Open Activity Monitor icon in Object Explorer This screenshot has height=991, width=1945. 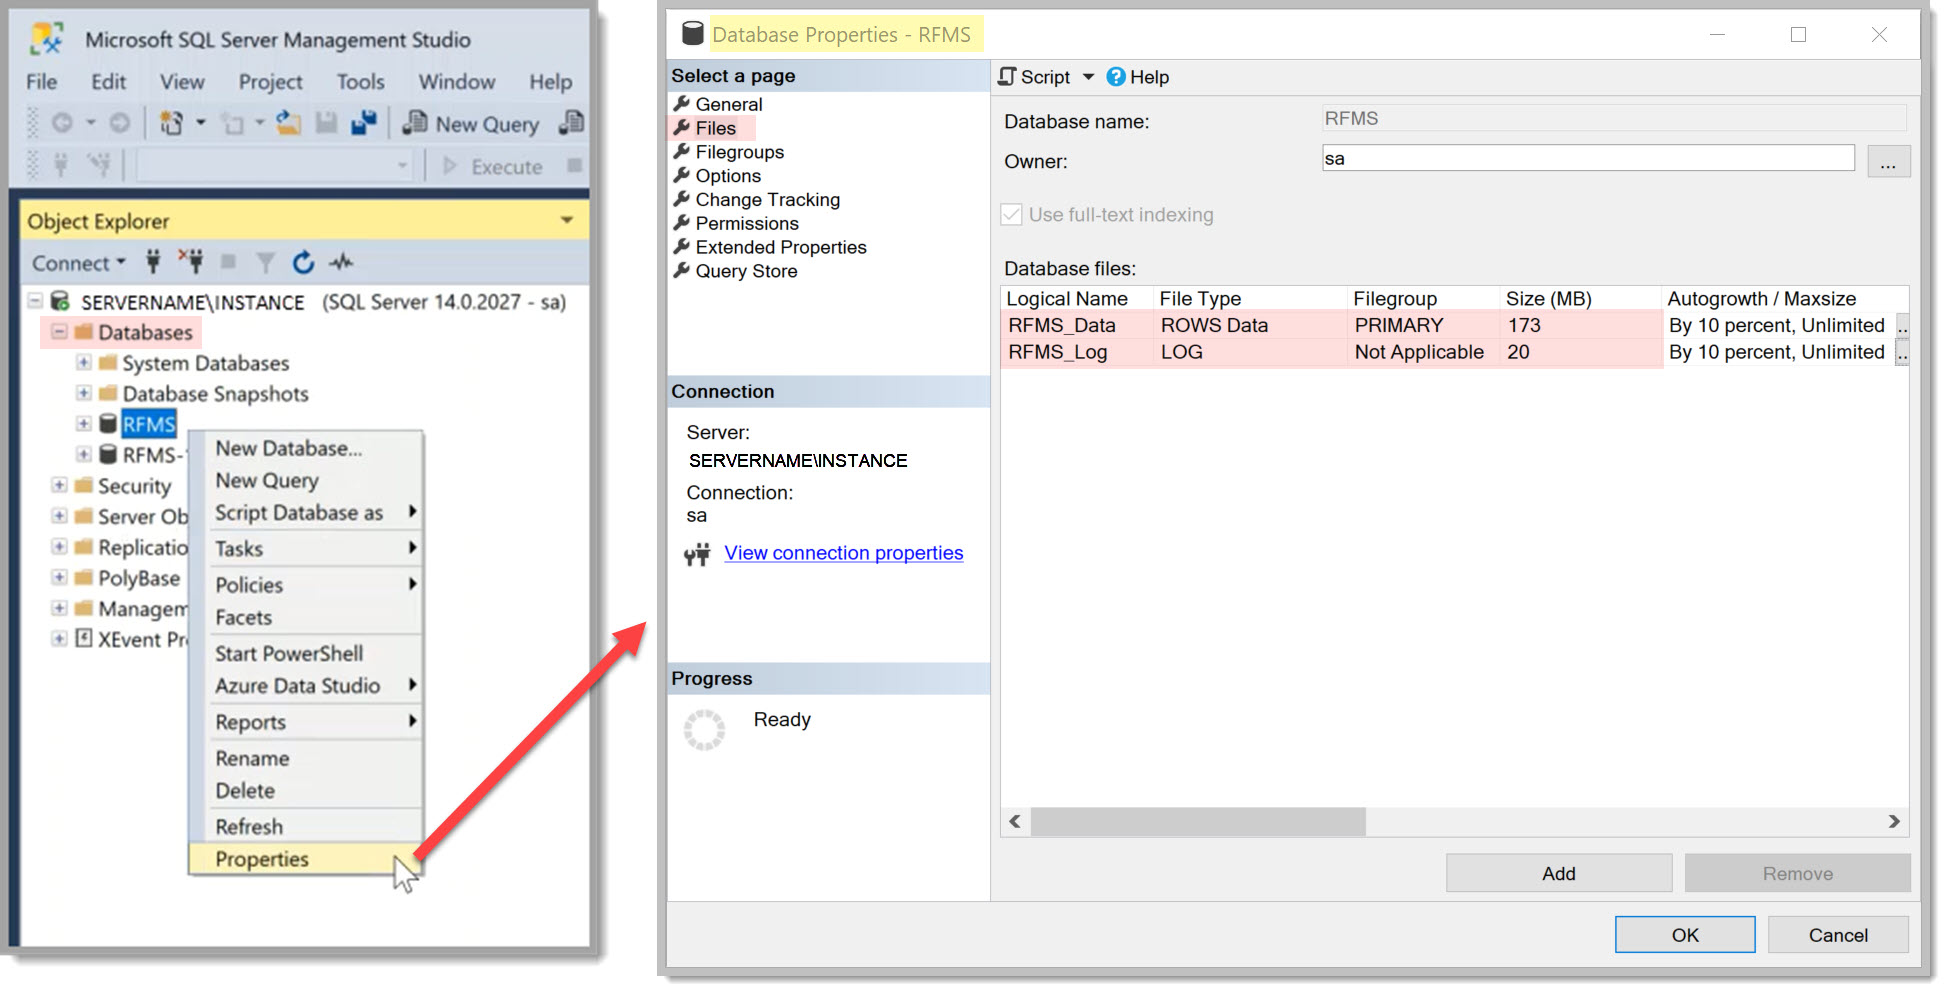[x=342, y=262]
